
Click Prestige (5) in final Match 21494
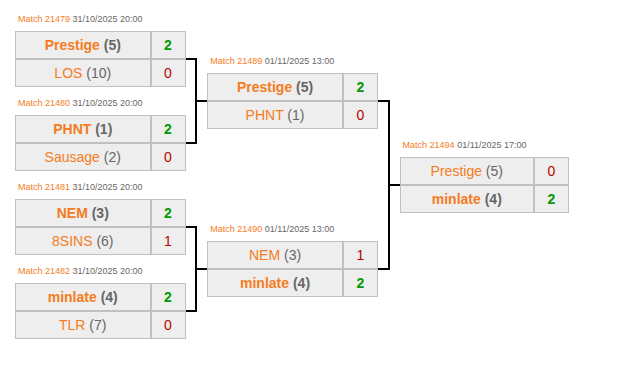pyautogui.click(x=467, y=171)
